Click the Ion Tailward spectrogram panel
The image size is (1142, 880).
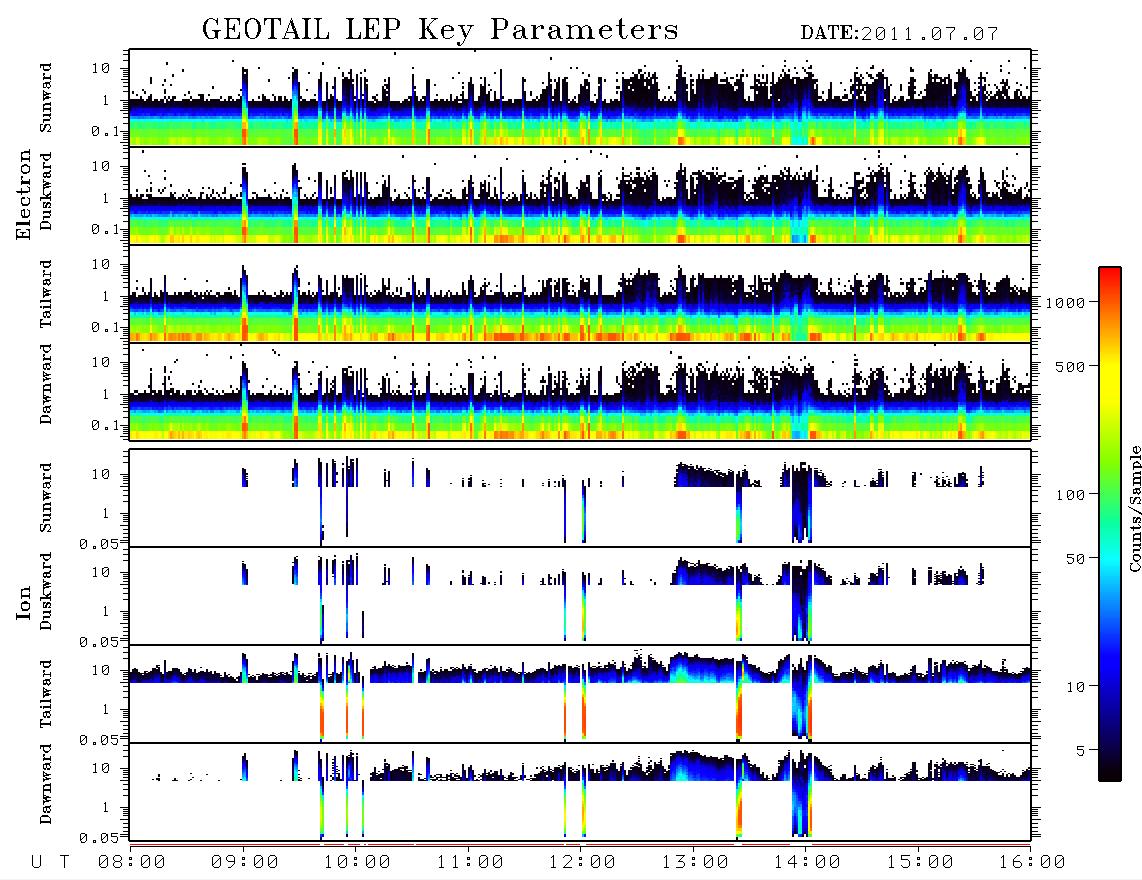(580, 694)
